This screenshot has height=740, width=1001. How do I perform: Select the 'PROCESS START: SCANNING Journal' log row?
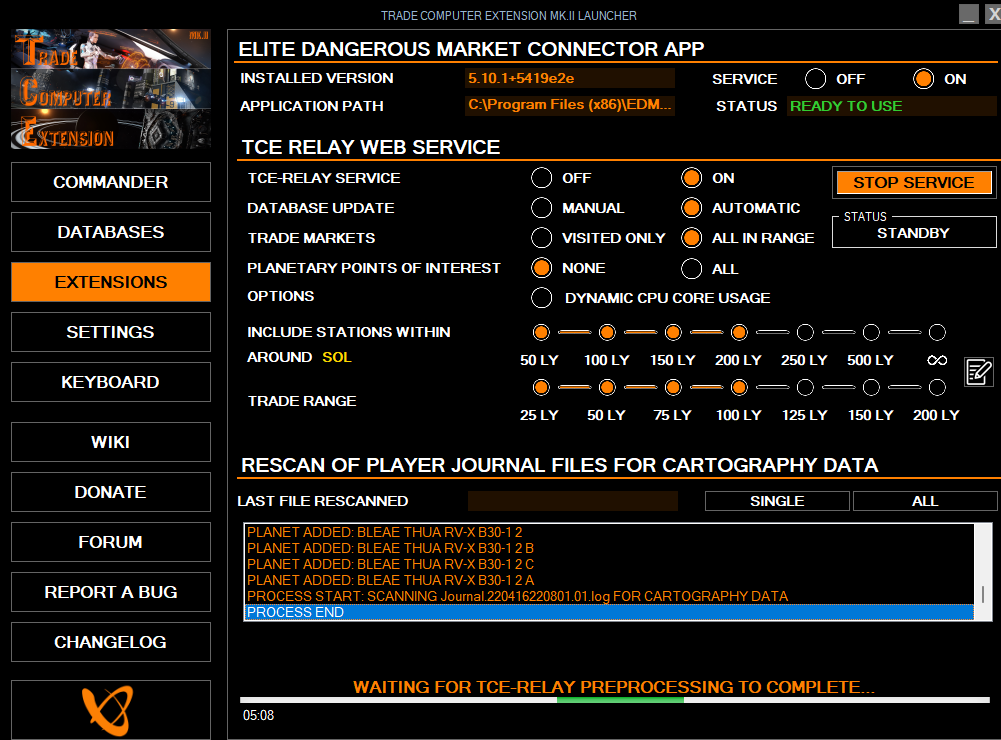[x=610, y=596]
